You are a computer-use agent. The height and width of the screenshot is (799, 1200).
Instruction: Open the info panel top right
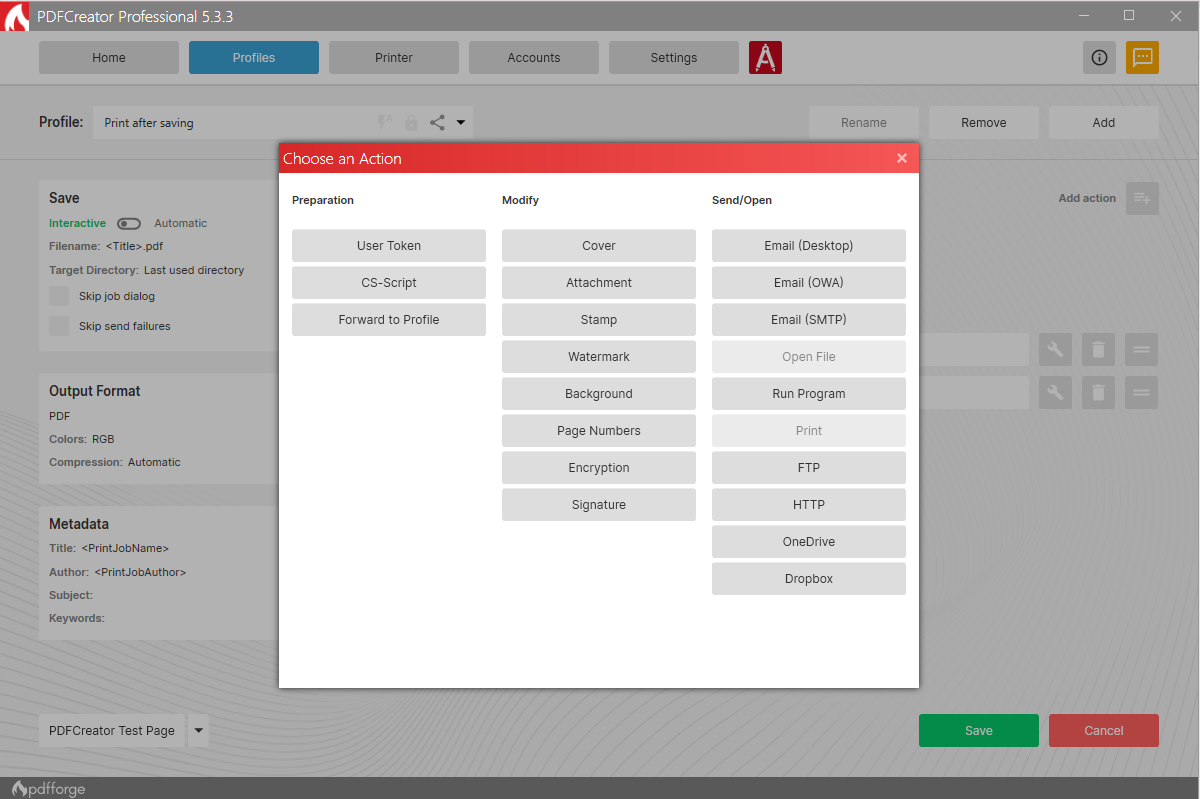coord(1099,57)
